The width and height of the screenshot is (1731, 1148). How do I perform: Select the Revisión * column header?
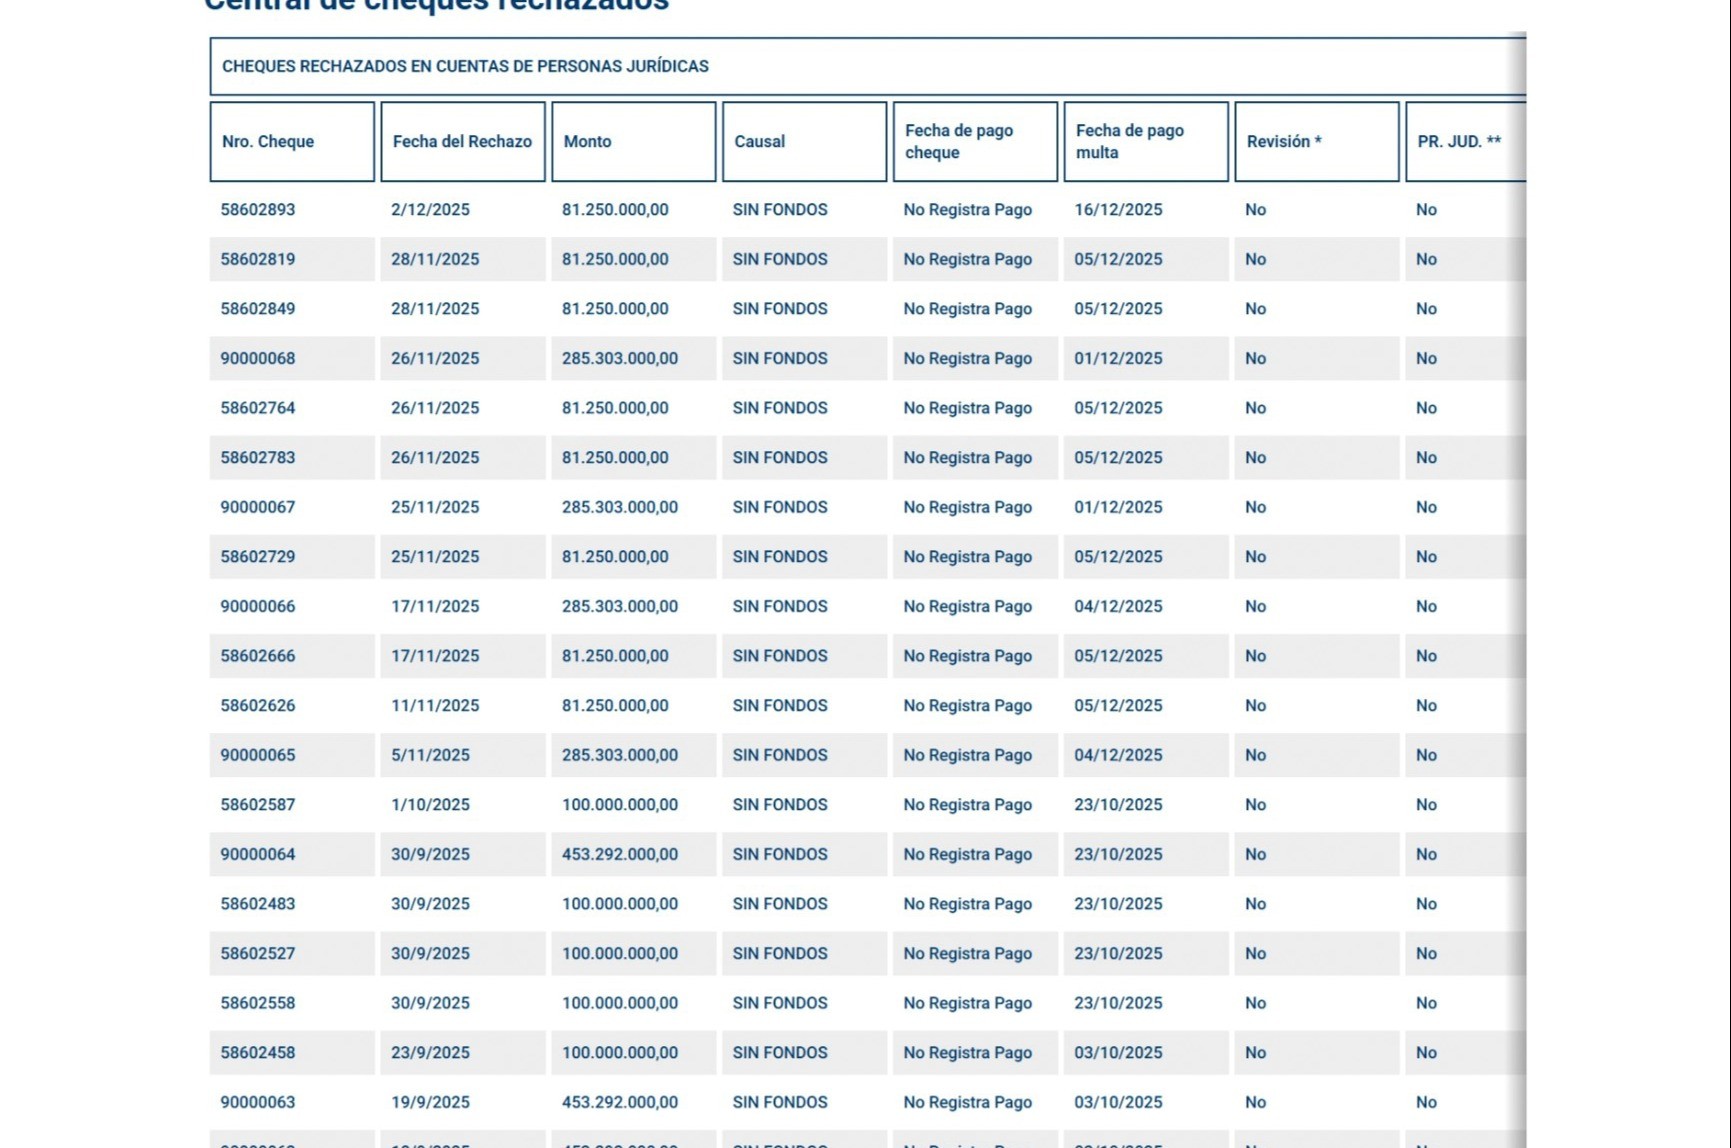1317,141
